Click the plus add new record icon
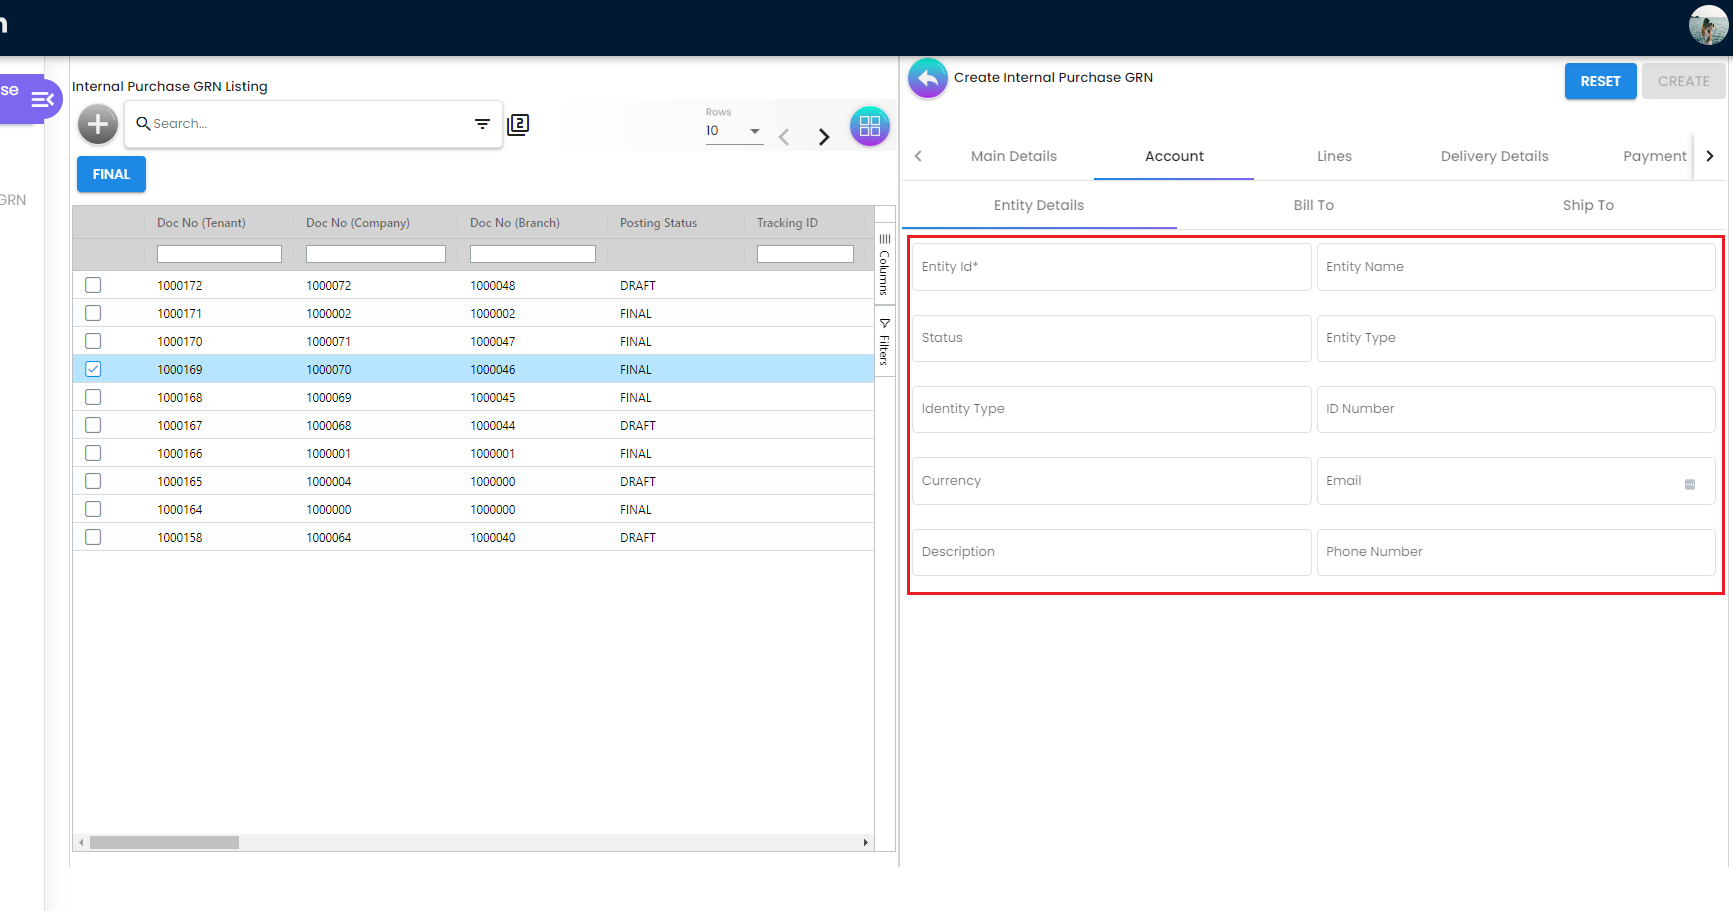This screenshot has width=1733, height=911. (98, 125)
